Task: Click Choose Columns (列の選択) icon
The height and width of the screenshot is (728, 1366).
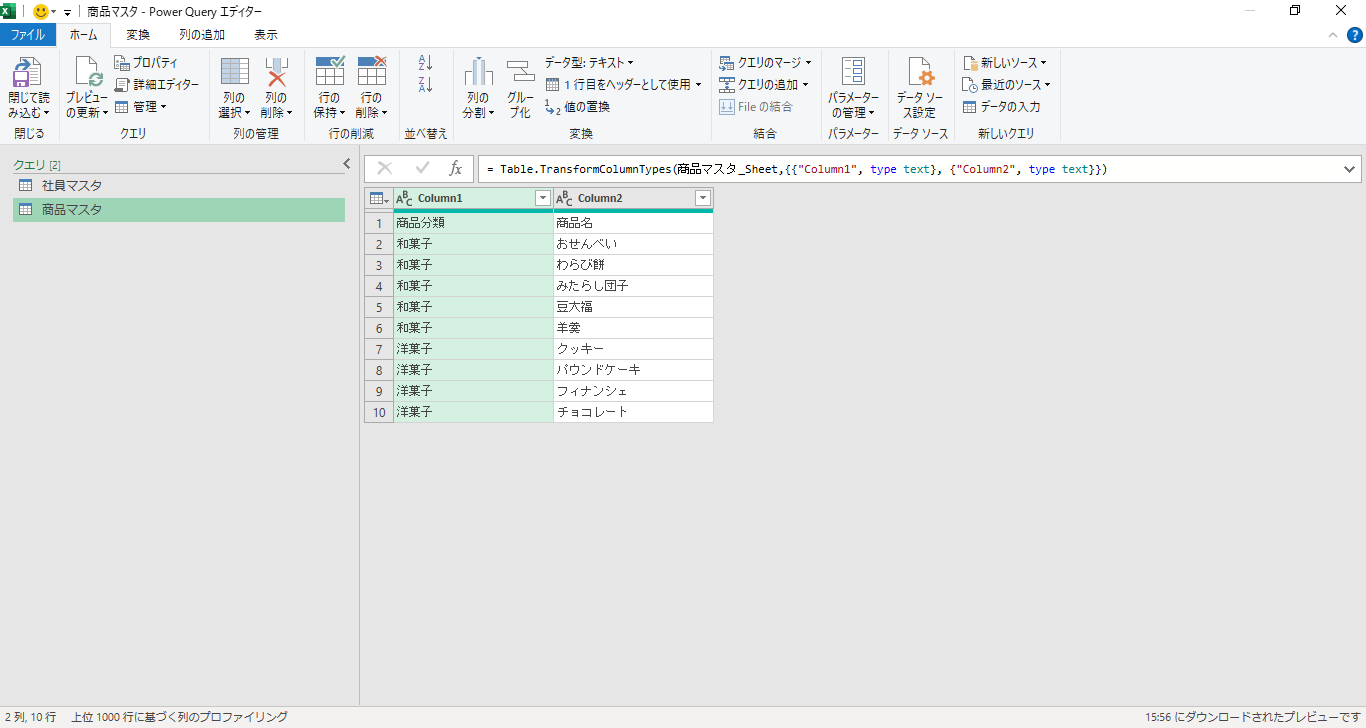Action: click(234, 72)
